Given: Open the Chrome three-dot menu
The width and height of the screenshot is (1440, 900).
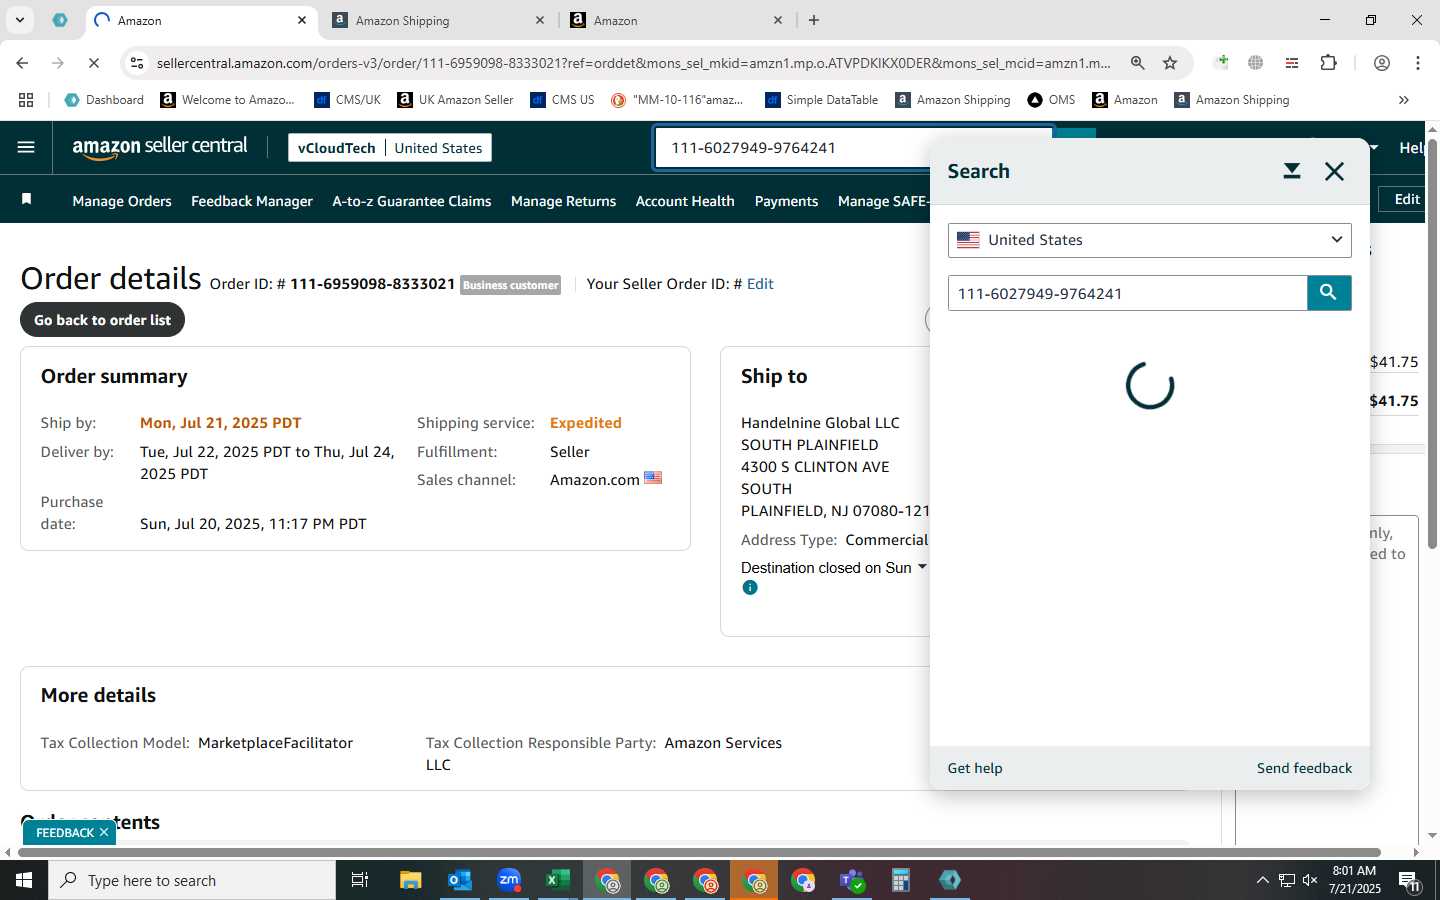Looking at the screenshot, I should click(x=1418, y=62).
